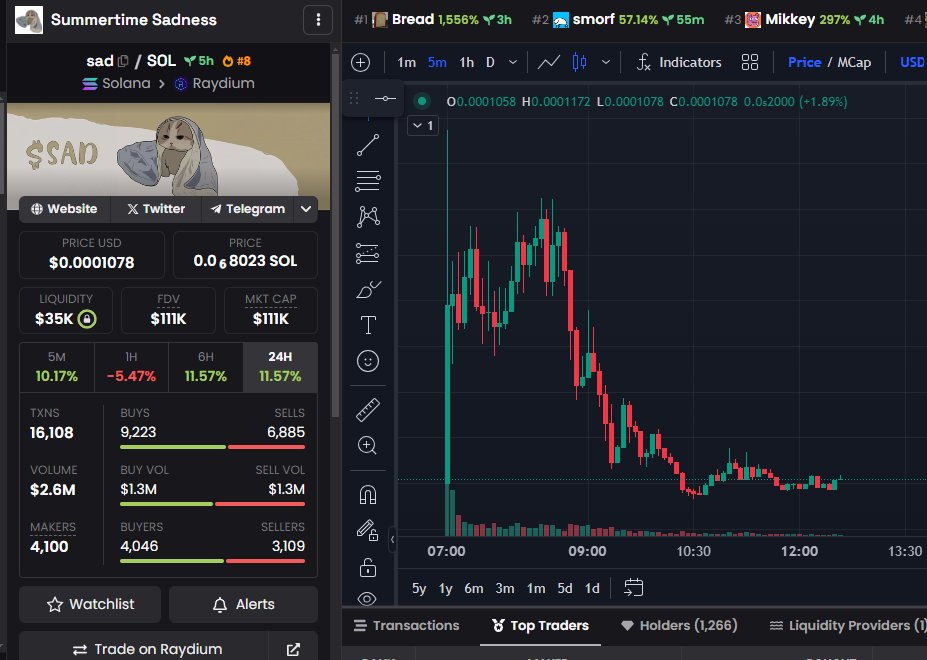
Task: Select the D daily timeframe
Action: (490, 62)
